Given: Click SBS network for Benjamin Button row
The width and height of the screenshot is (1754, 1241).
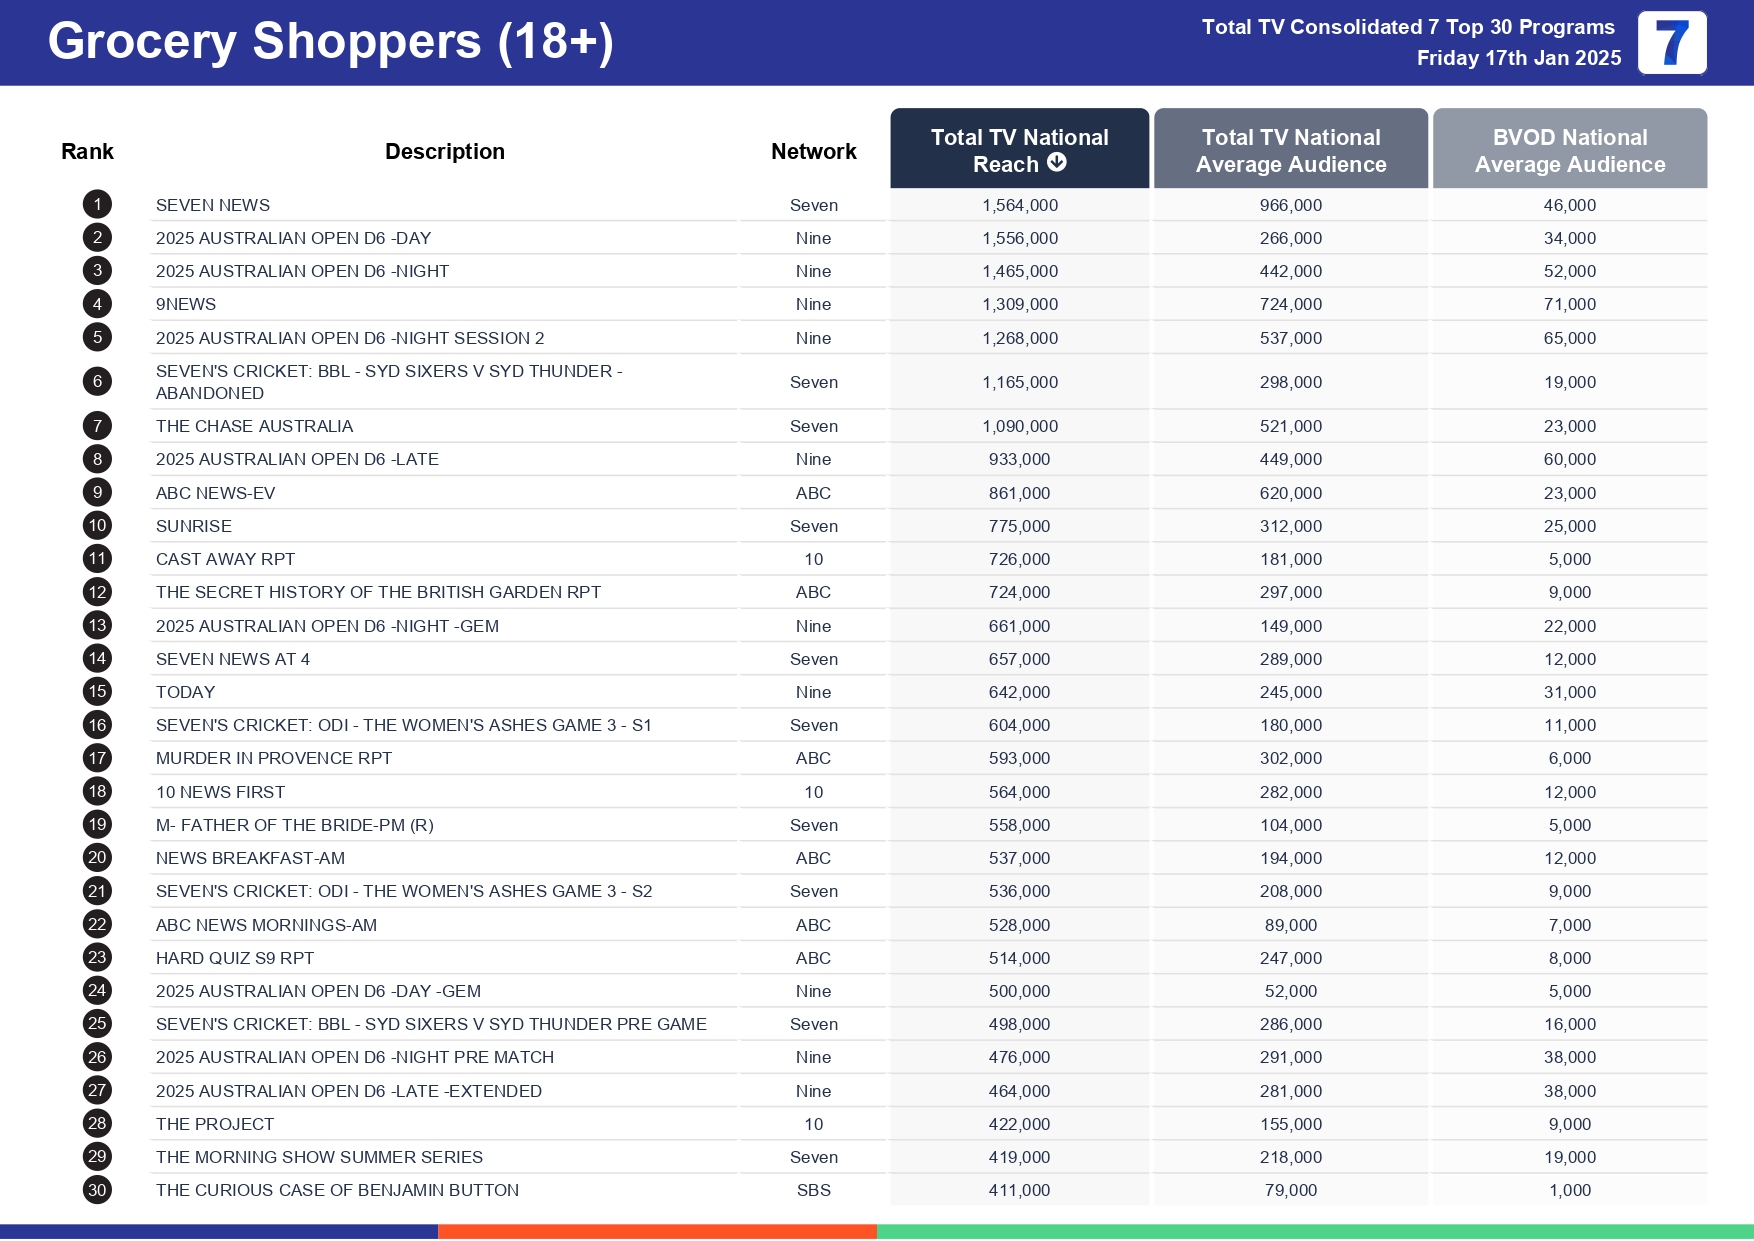Looking at the screenshot, I should (813, 1190).
